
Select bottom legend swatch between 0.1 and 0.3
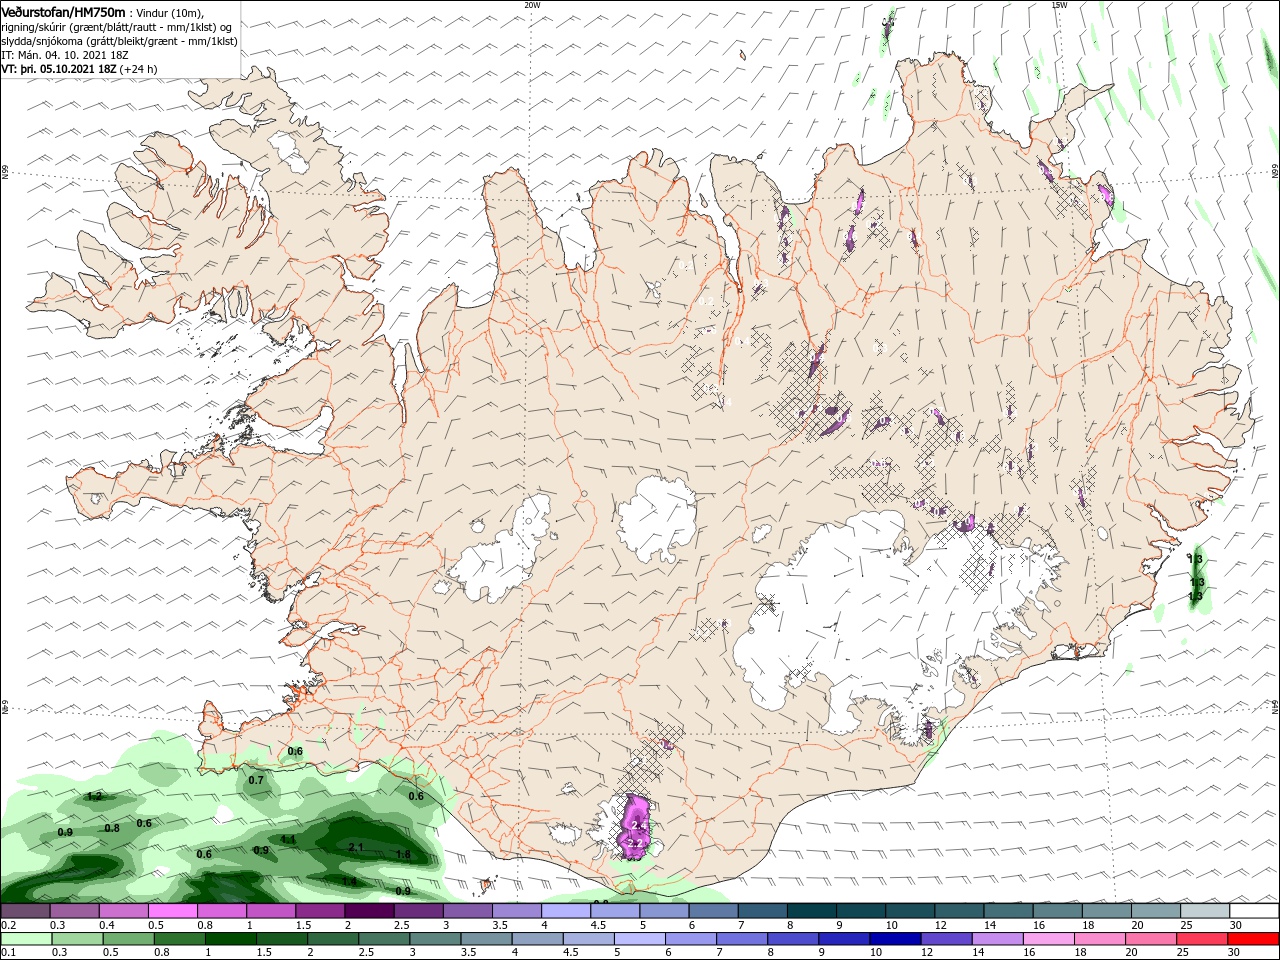[x=25, y=939]
